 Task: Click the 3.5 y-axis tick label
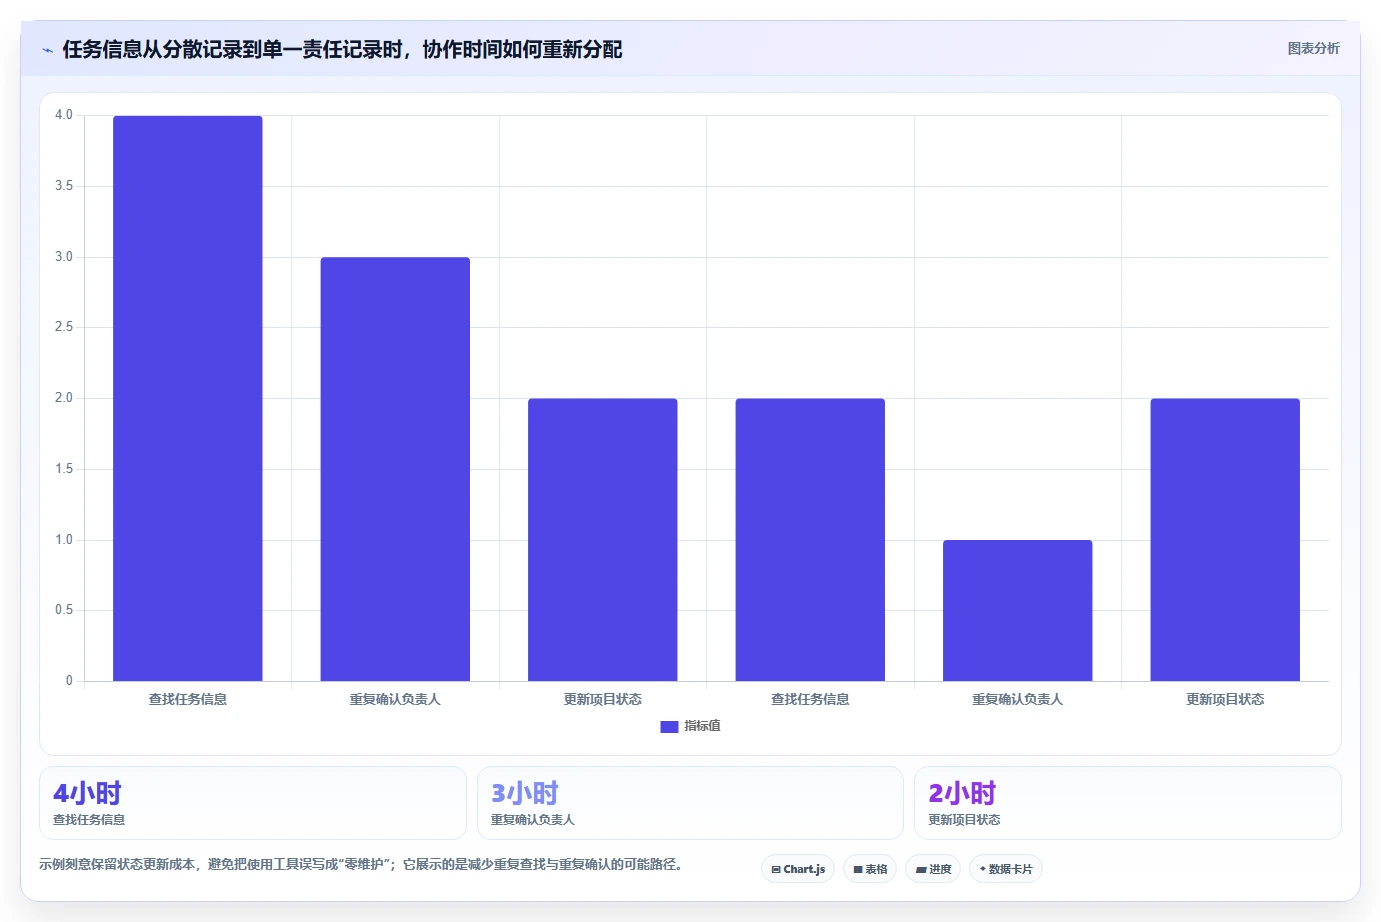pyautogui.click(x=64, y=186)
